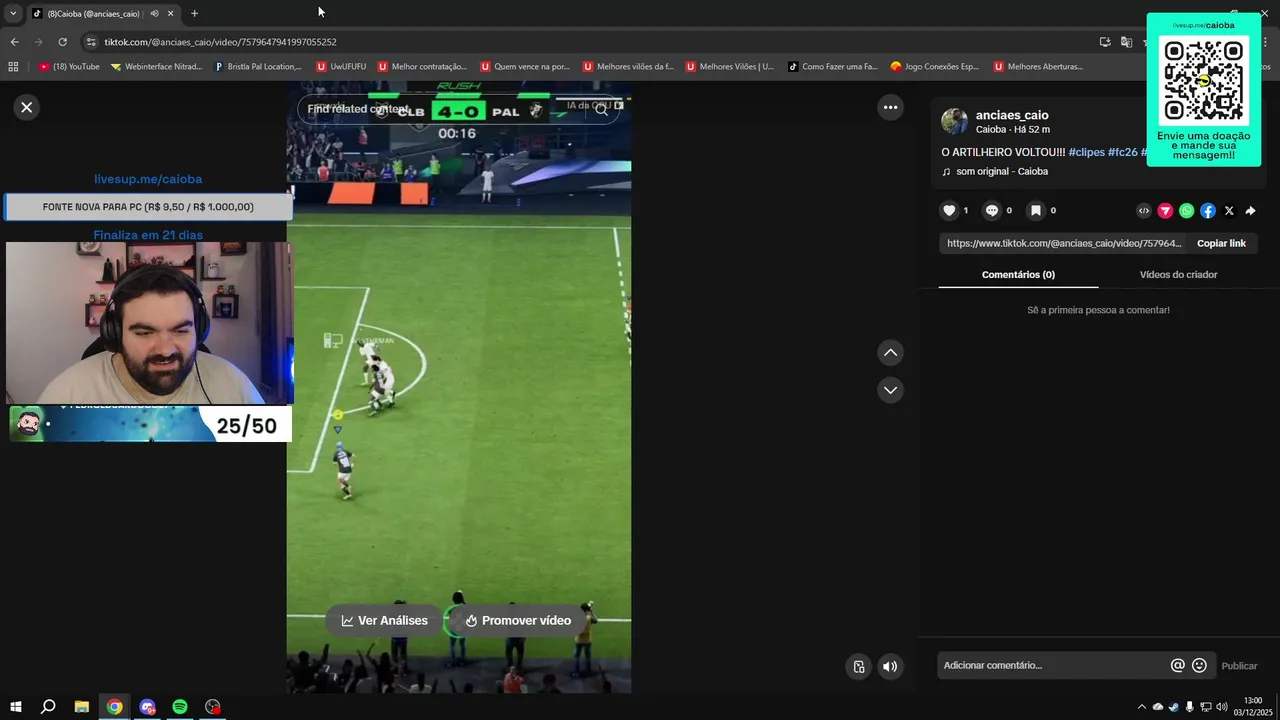Open the tab search dropdown

tap(13, 13)
